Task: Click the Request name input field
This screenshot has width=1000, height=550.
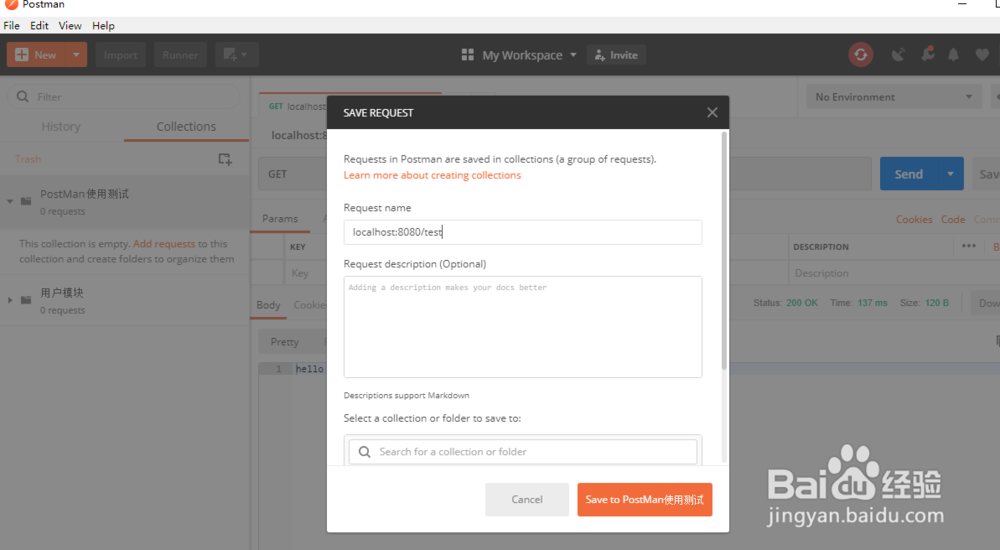Action: [522, 232]
